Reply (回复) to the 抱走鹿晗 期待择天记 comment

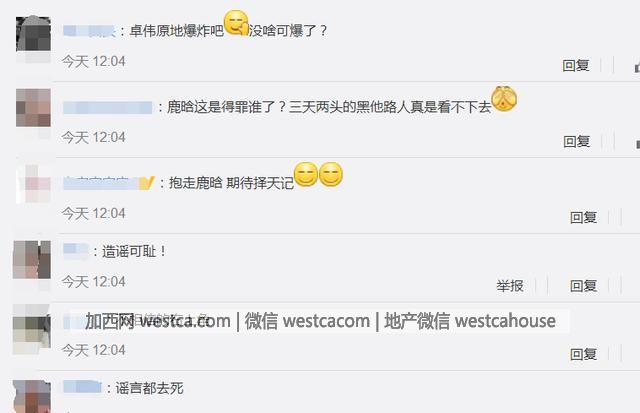[x=584, y=218]
